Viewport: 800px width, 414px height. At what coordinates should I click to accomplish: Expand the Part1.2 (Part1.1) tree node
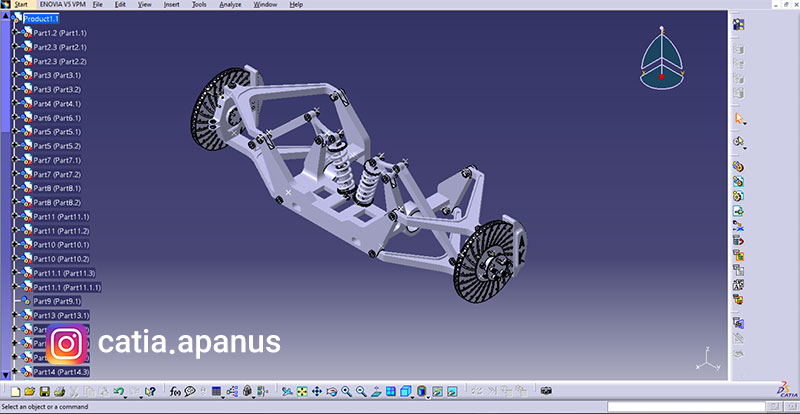(x=15, y=33)
